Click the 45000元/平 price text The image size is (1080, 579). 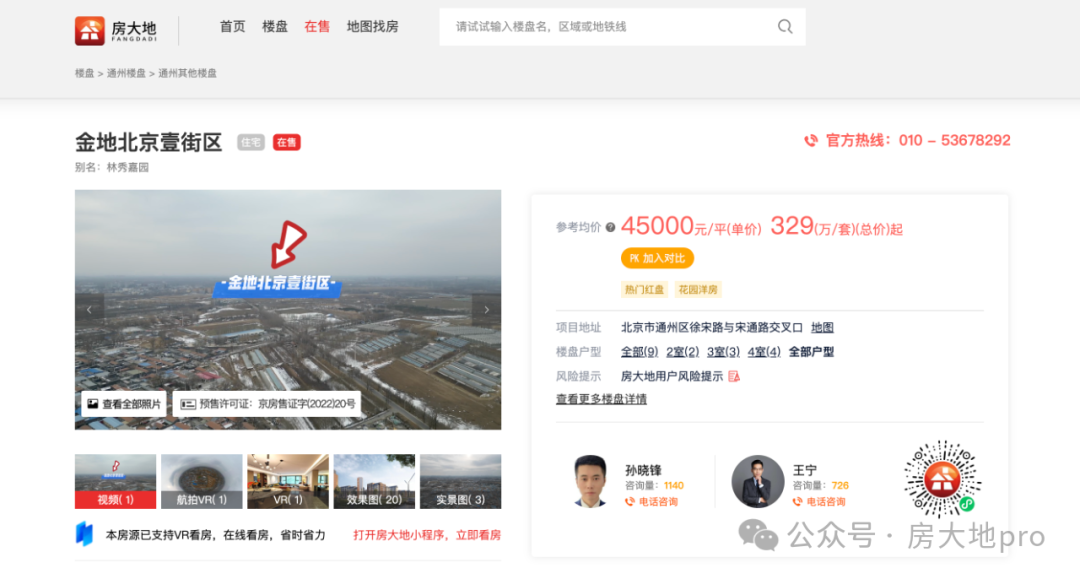tap(691, 226)
